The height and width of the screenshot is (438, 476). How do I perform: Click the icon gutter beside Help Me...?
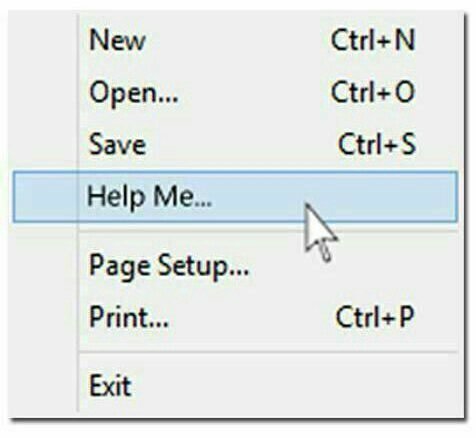pyautogui.click(x=45, y=196)
